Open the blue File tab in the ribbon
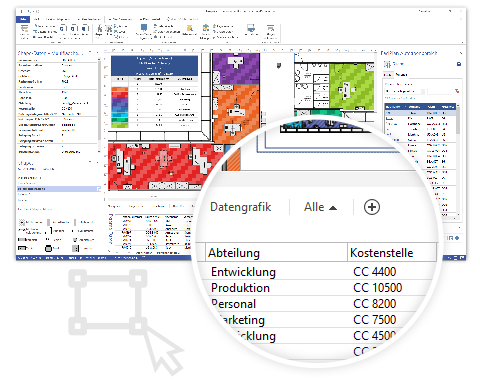 [23, 19]
